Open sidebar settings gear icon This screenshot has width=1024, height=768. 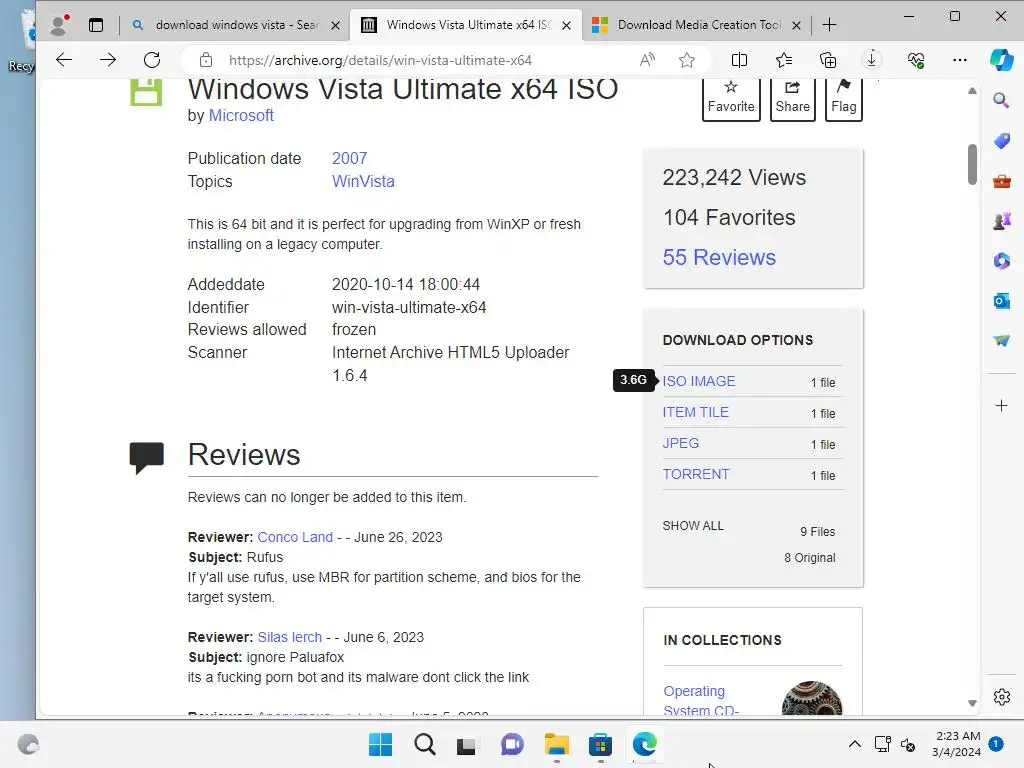coord(1001,697)
